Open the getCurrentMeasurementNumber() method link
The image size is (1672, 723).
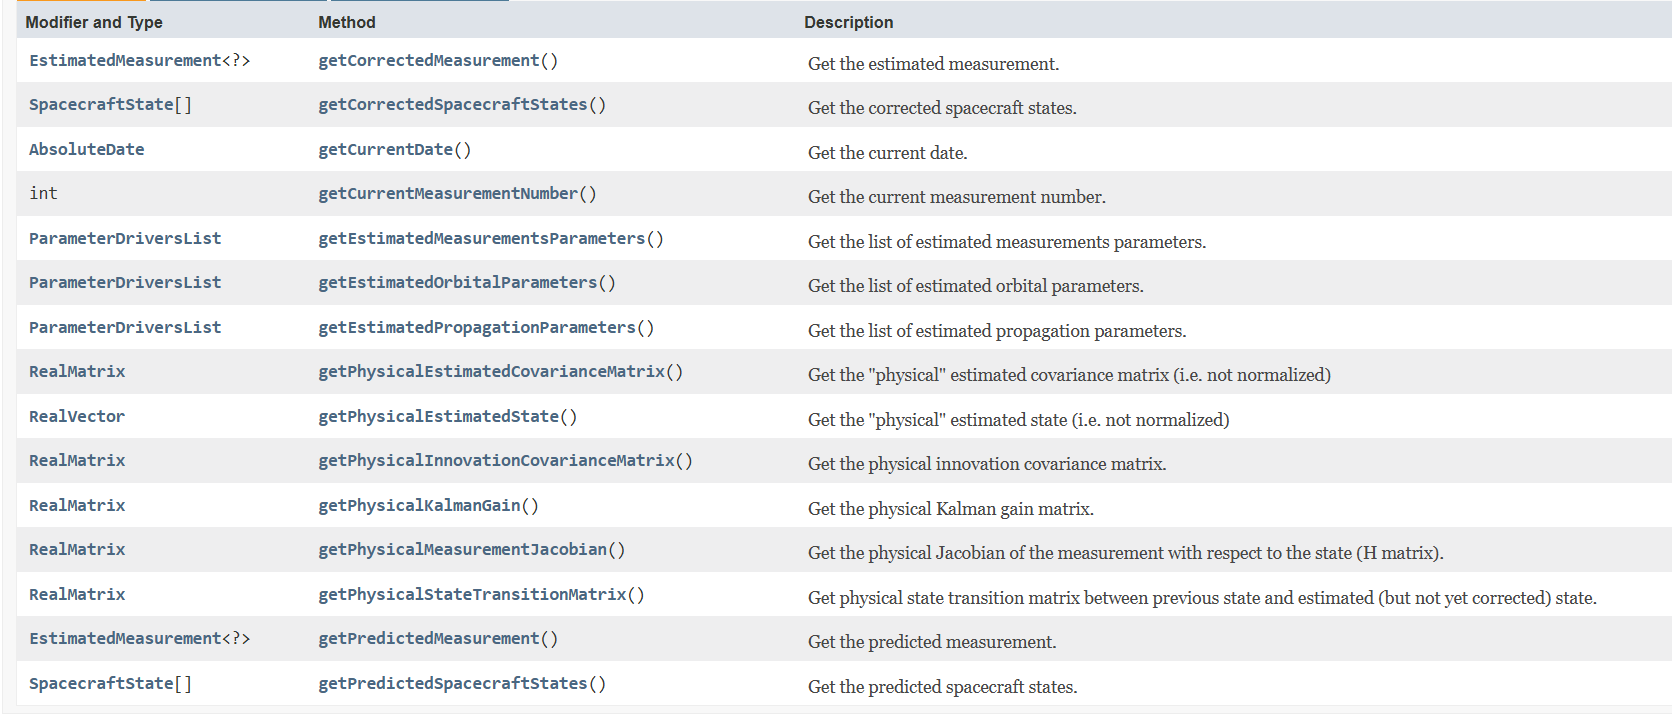(447, 194)
